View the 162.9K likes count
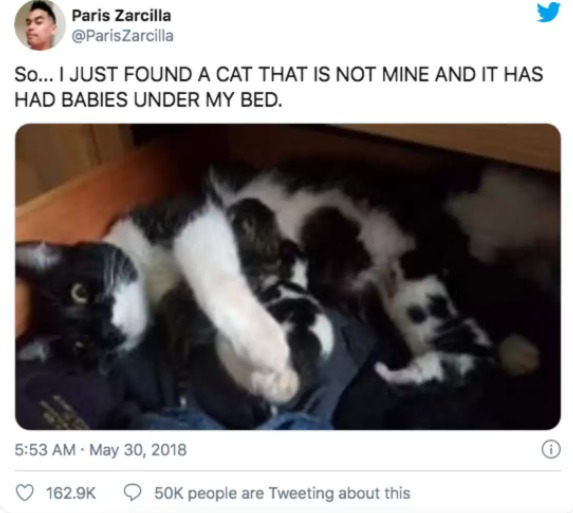Image resolution: width=573 pixels, height=513 pixels. pyautogui.click(x=71, y=493)
